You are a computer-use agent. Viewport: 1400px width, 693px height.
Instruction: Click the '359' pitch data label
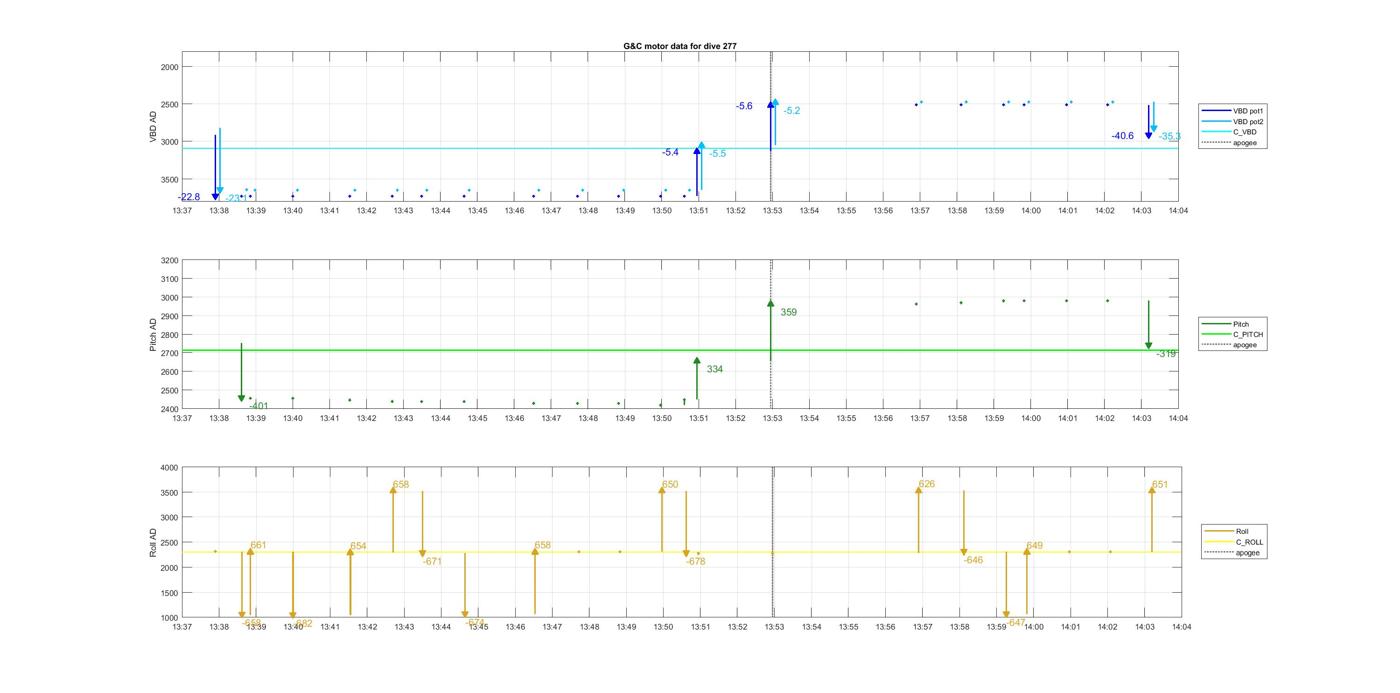[x=789, y=313]
